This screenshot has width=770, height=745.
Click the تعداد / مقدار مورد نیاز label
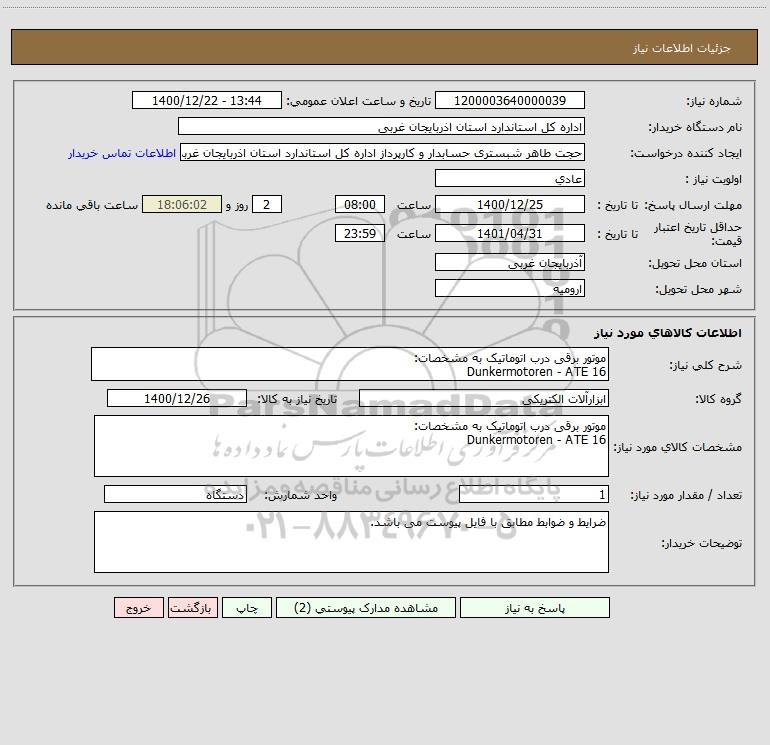point(686,495)
